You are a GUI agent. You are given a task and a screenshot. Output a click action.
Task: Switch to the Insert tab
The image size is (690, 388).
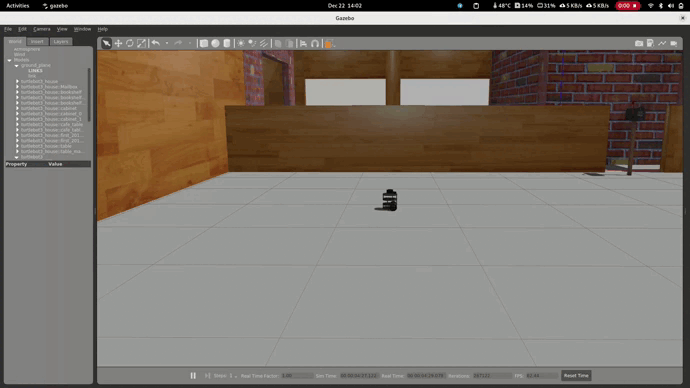37,41
